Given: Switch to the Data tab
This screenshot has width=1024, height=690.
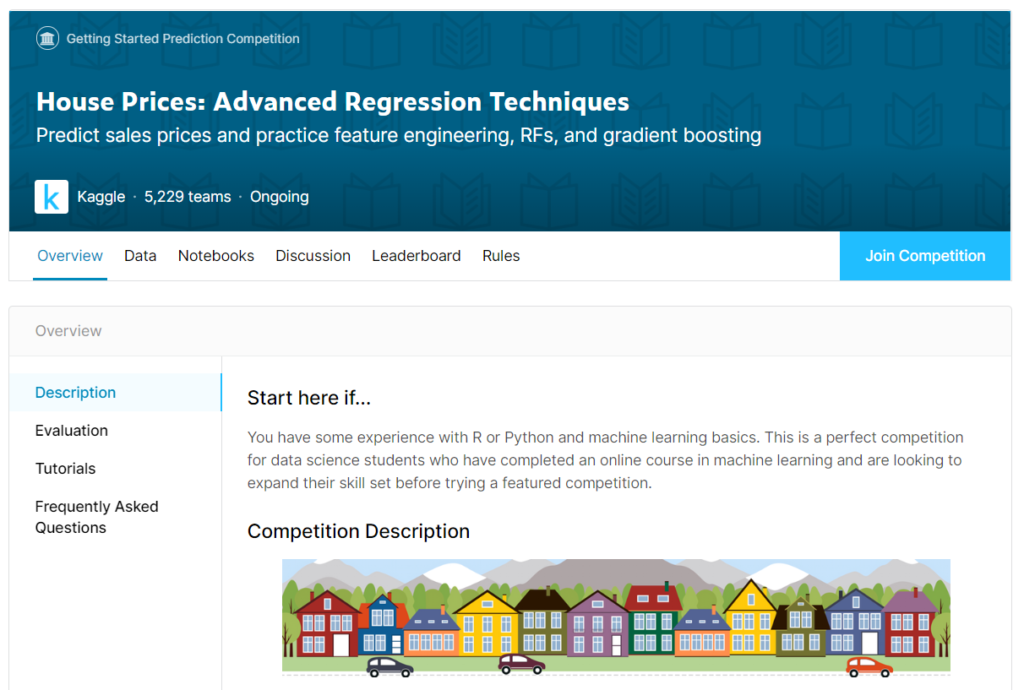Looking at the screenshot, I should click(x=140, y=256).
